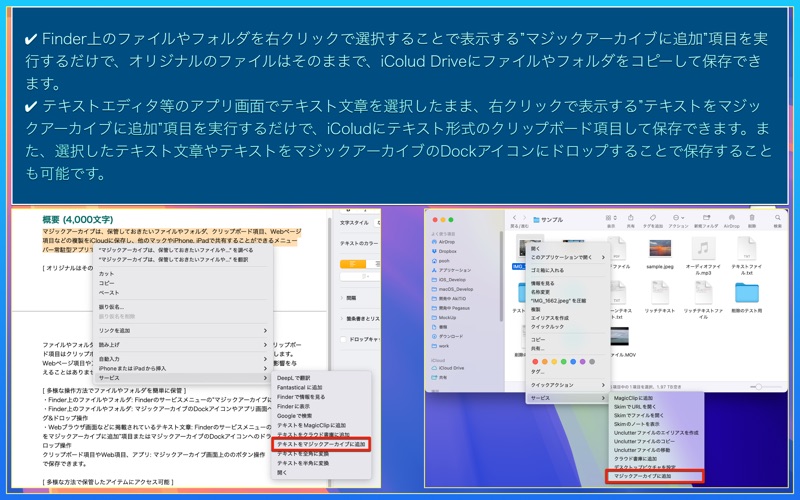Screen dimensions: 800x500
Task: Choose 情報を見る in the context menu
Action: pyautogui.click(x=567, y=283)
